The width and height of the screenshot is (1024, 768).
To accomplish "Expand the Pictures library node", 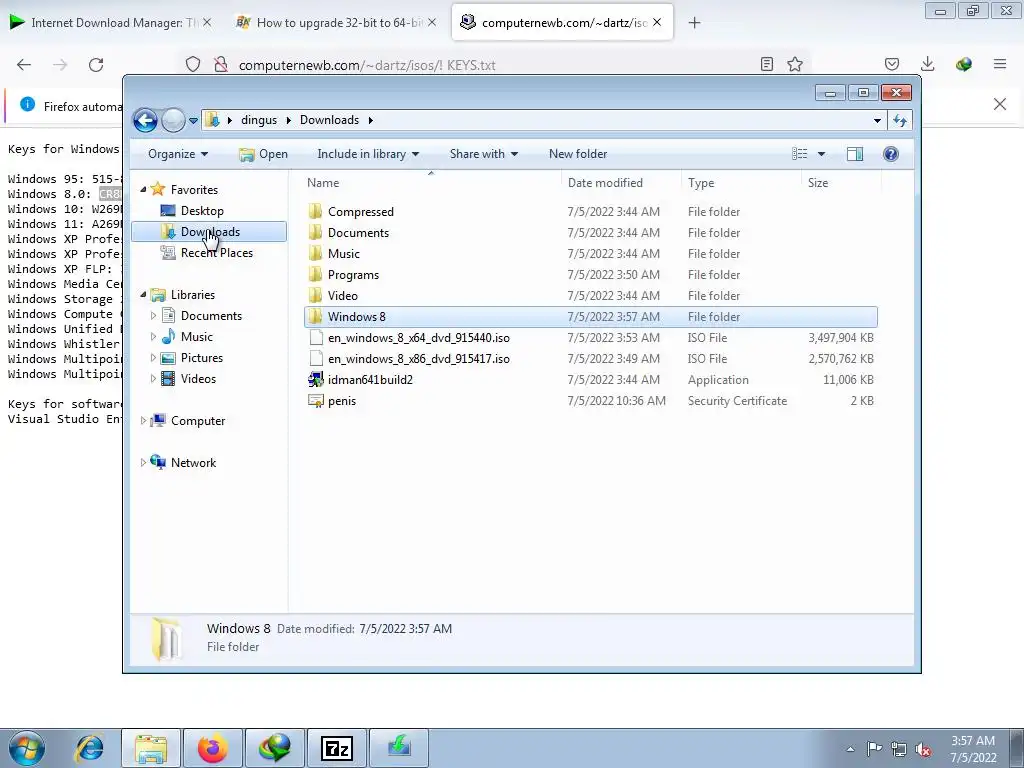I will point(153,358).
